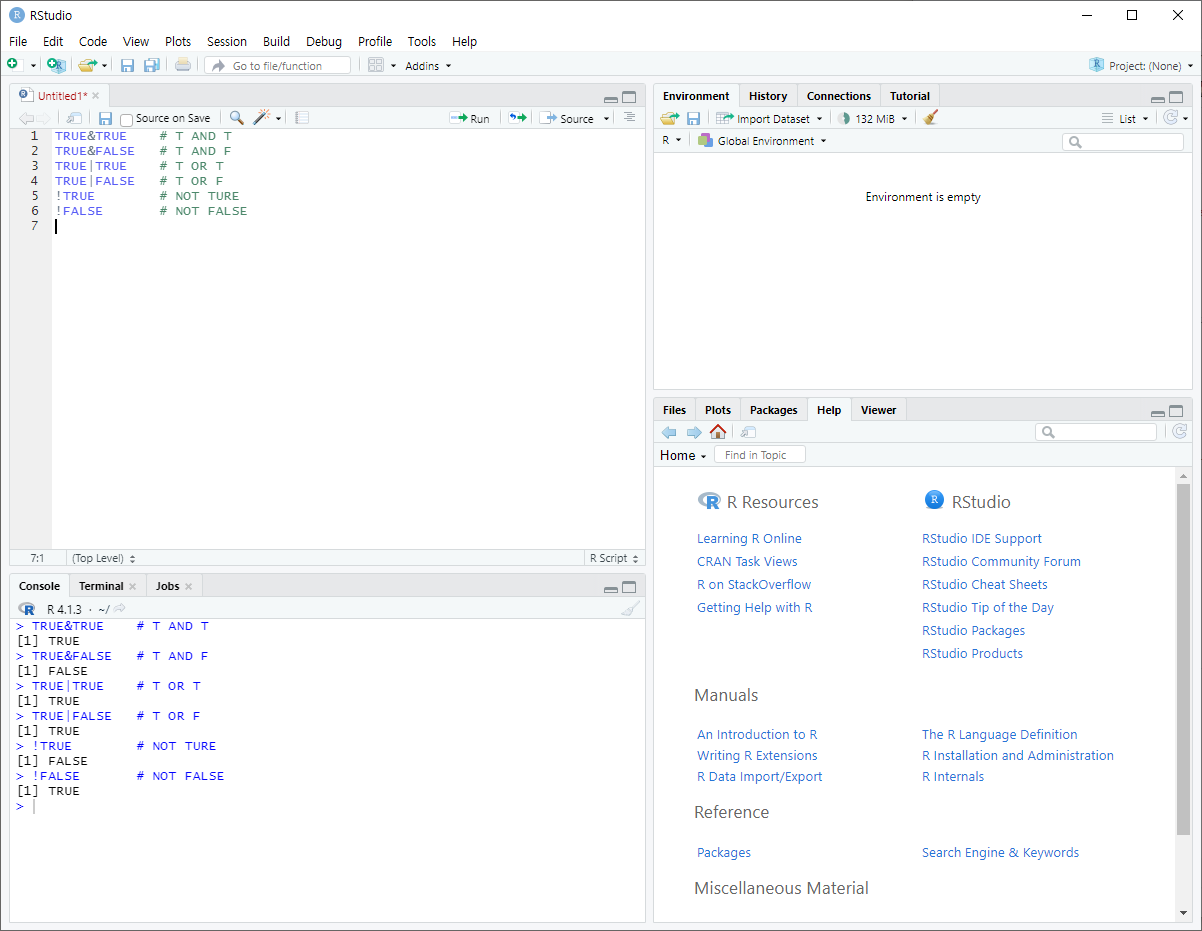Click the Help back arrow icon
This screenshot has width=1202, height=931.
click(x=669, y=432)
